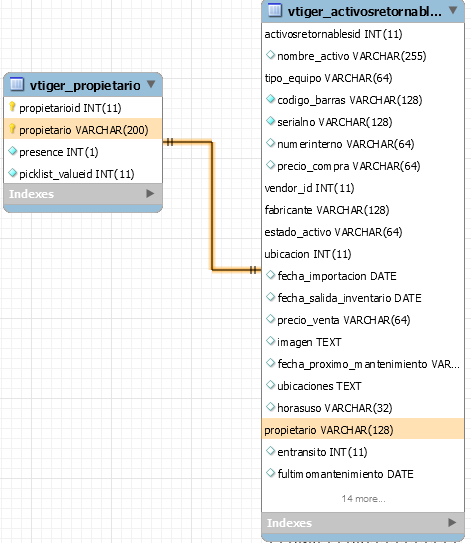Select the relationship connector line between tables
The image size is (471, 543).
tap(212, 206)
